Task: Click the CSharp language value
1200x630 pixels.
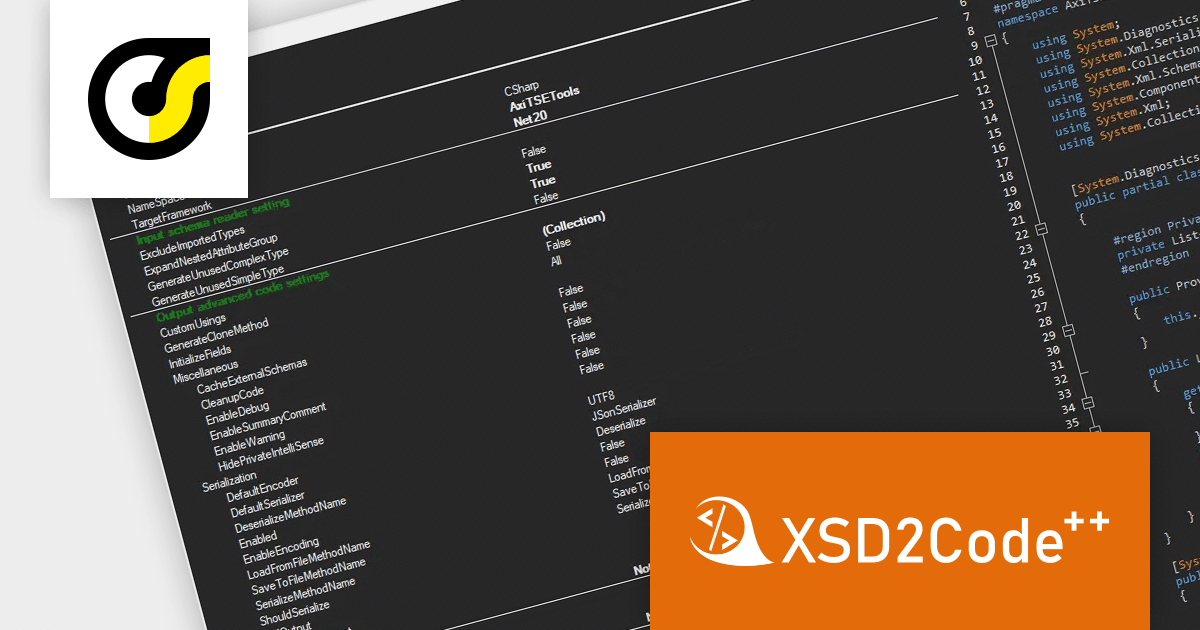Action: (x=521, y=89)
